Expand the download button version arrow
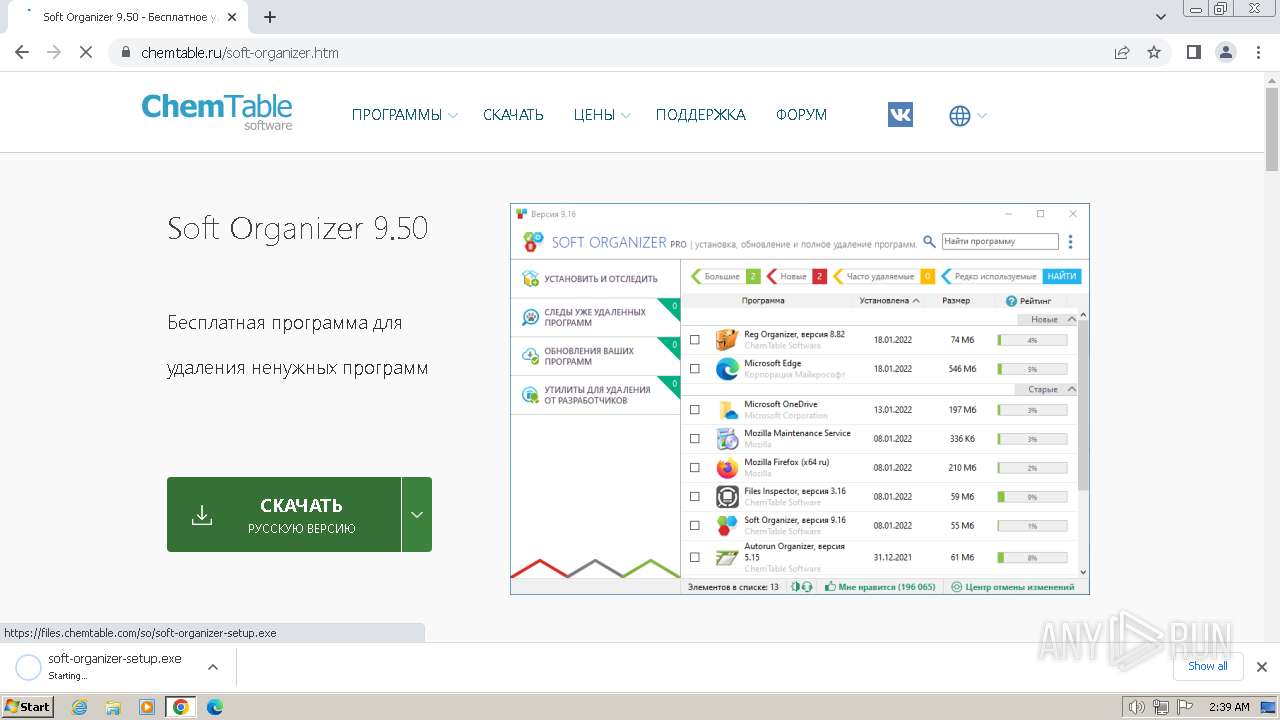This screenshot has height=720, width=1280. click(x=417, y=514)
